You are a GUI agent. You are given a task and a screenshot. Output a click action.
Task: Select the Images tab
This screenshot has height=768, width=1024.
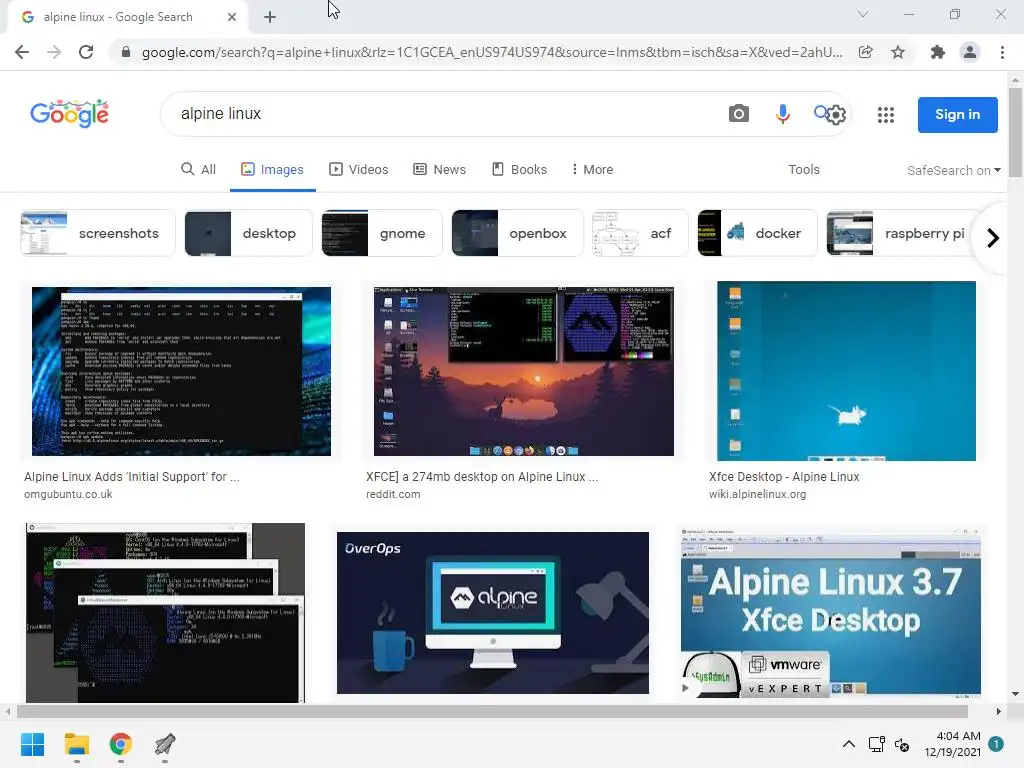272,170
